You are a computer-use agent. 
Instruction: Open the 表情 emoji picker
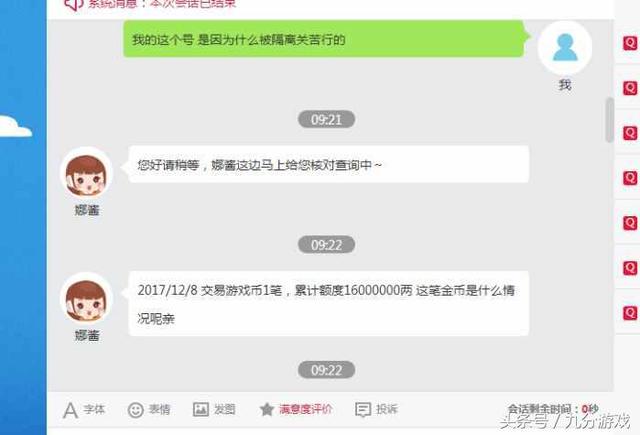pyautogui.click(x=136, y=410)
